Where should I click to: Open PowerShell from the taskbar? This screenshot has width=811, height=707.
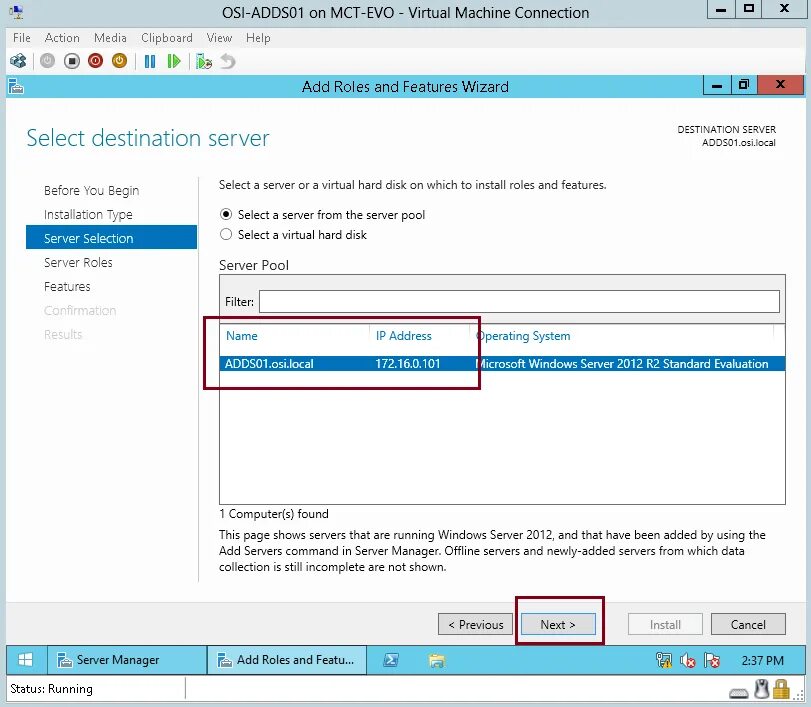point(391,660)
